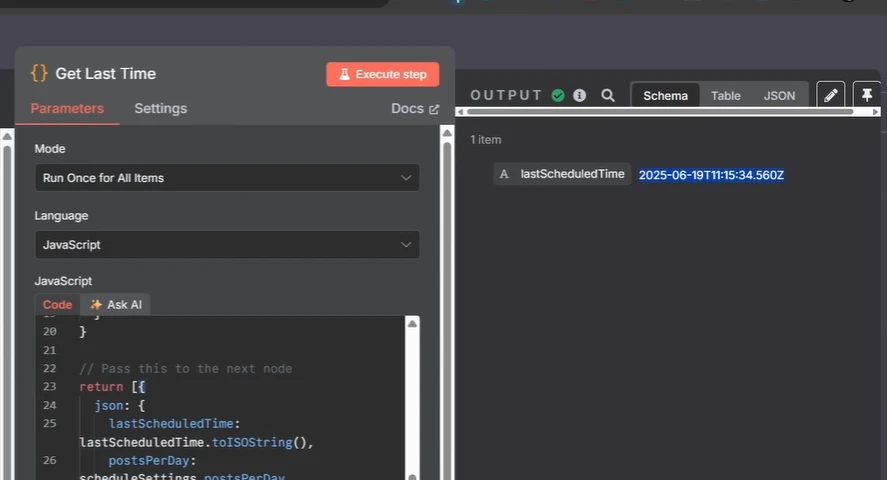Click the code editor scrollbar up arrow

412,323
